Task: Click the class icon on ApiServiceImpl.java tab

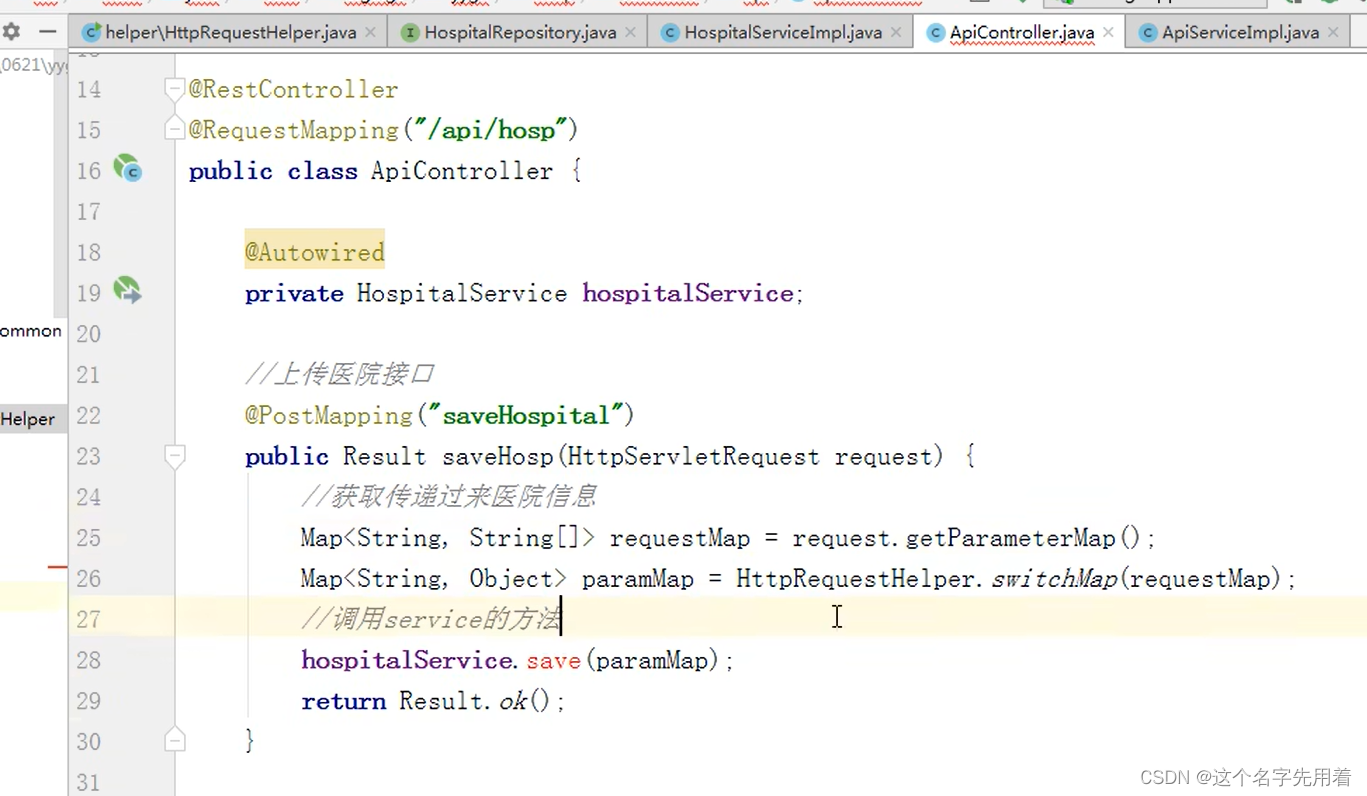Action: coord(1147,33)
